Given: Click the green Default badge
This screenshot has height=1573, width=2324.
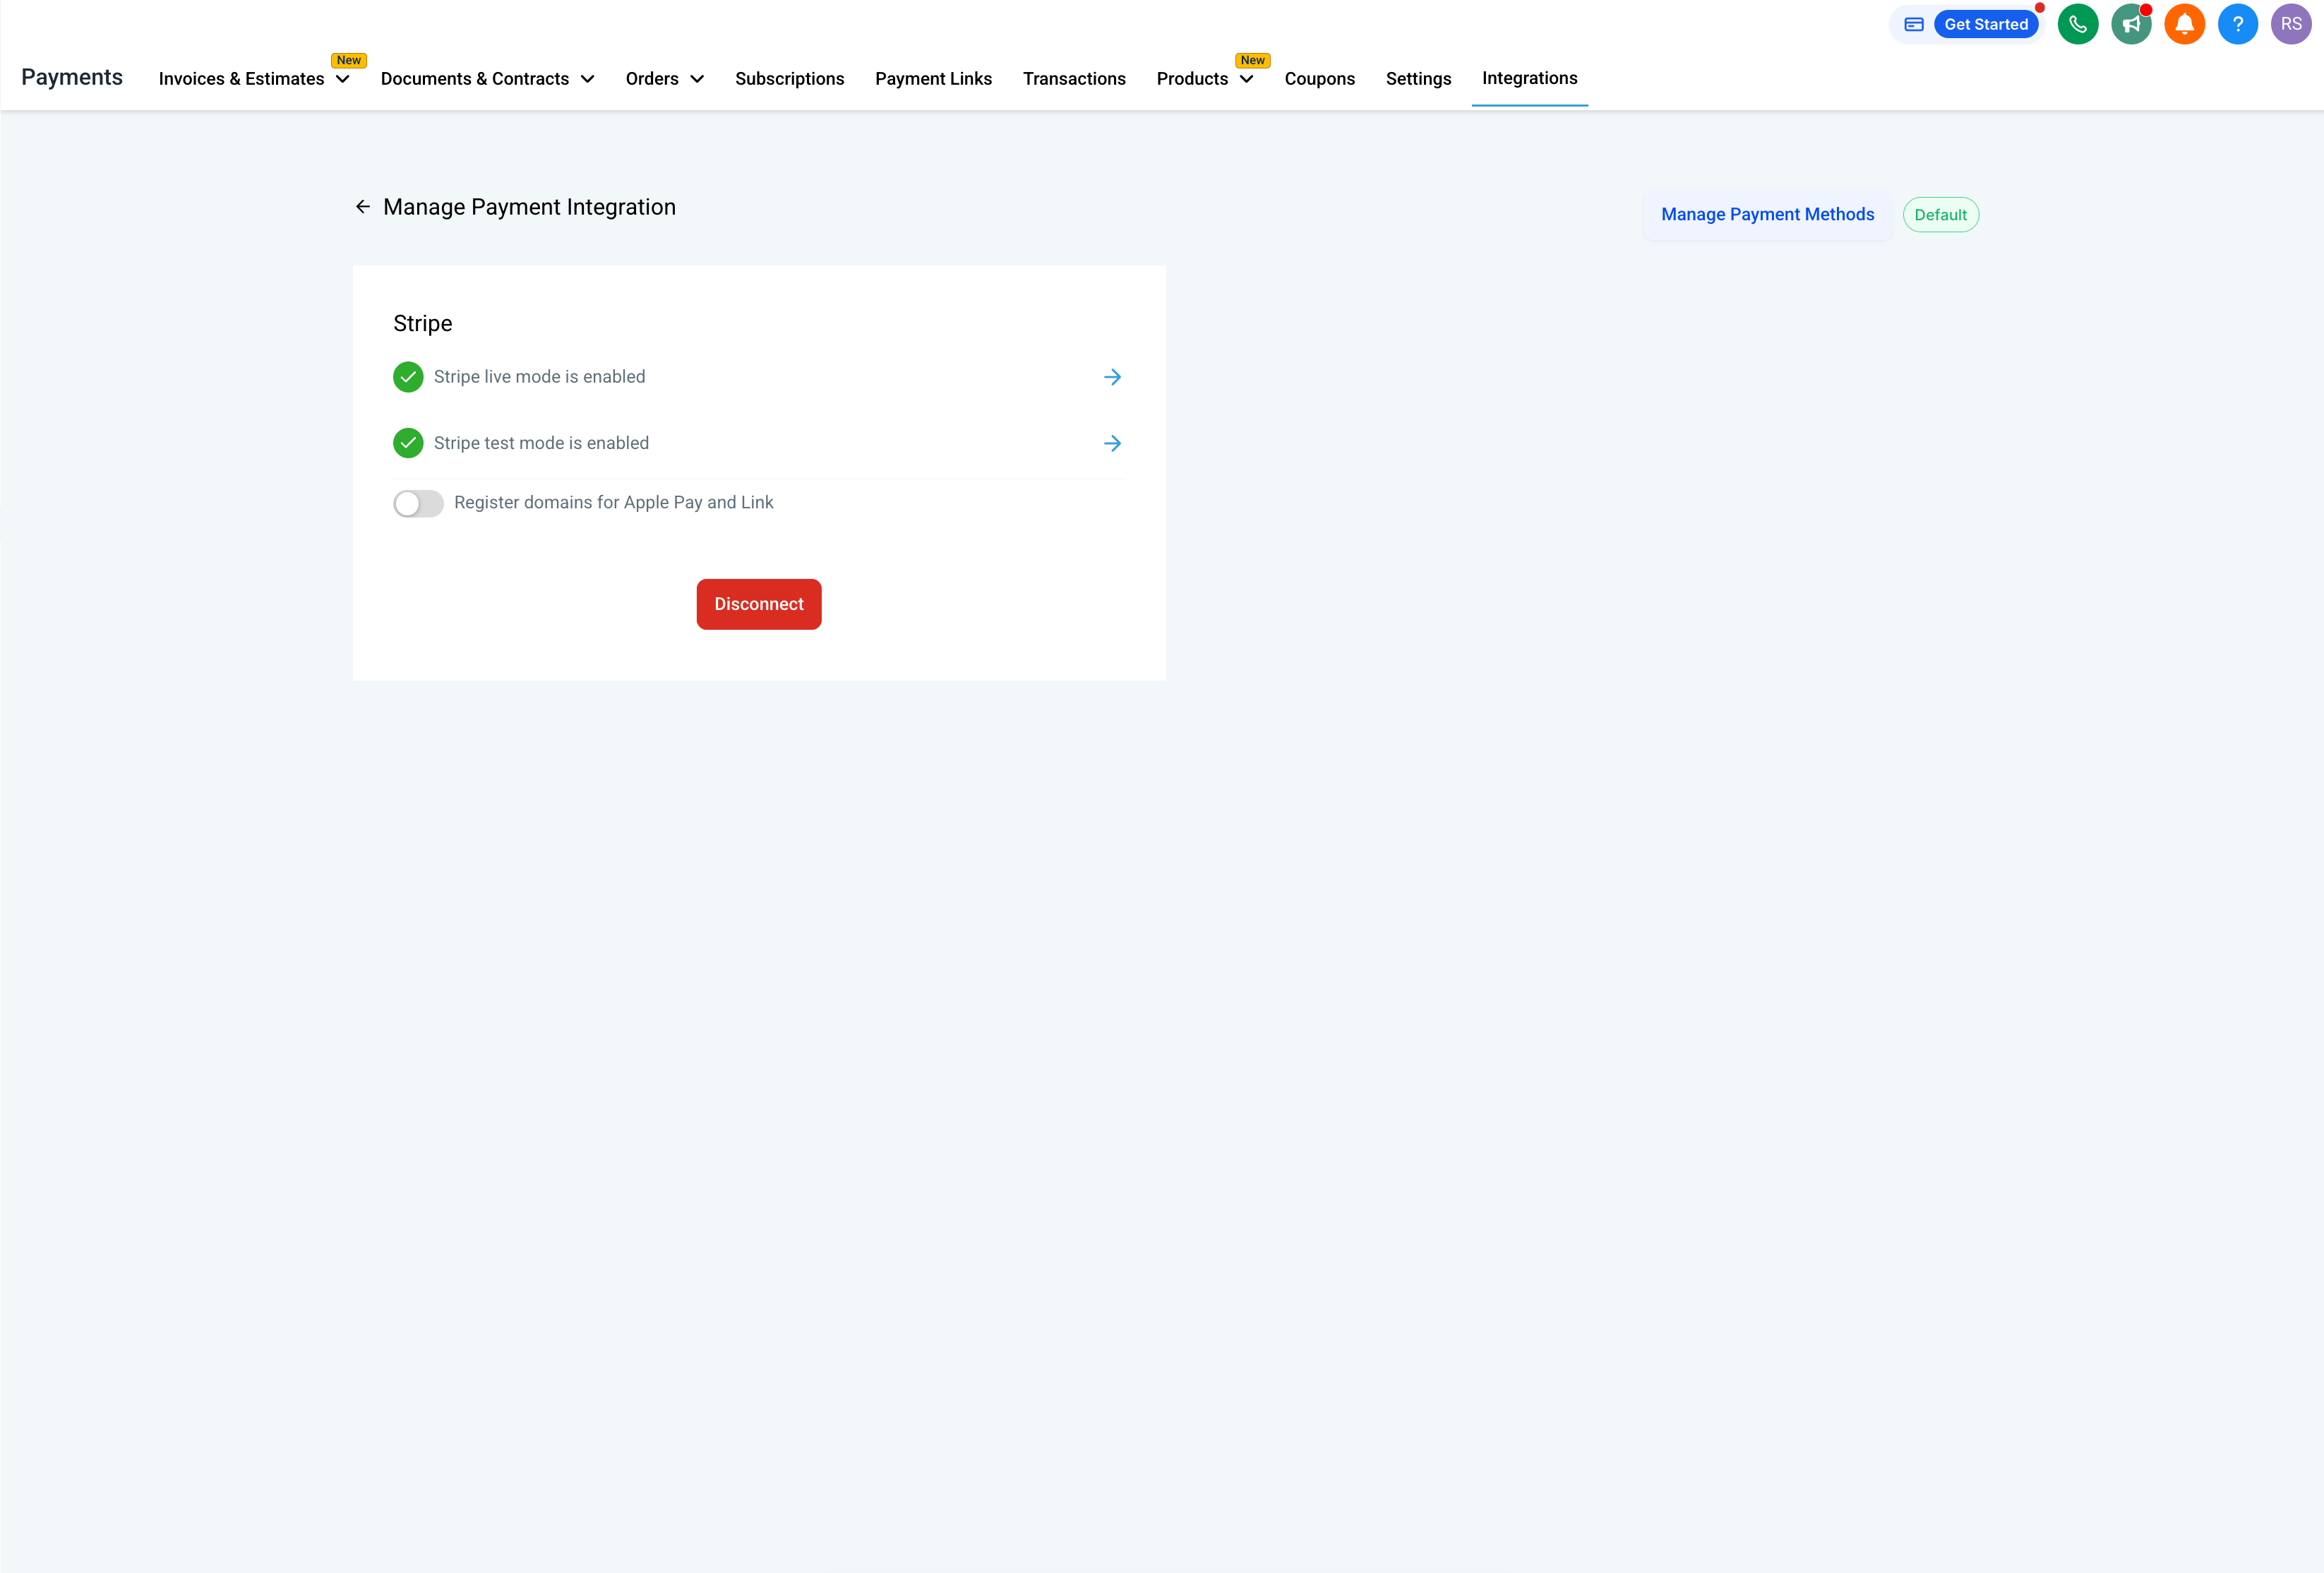Looking at the screenshot, I should 1939,215.
